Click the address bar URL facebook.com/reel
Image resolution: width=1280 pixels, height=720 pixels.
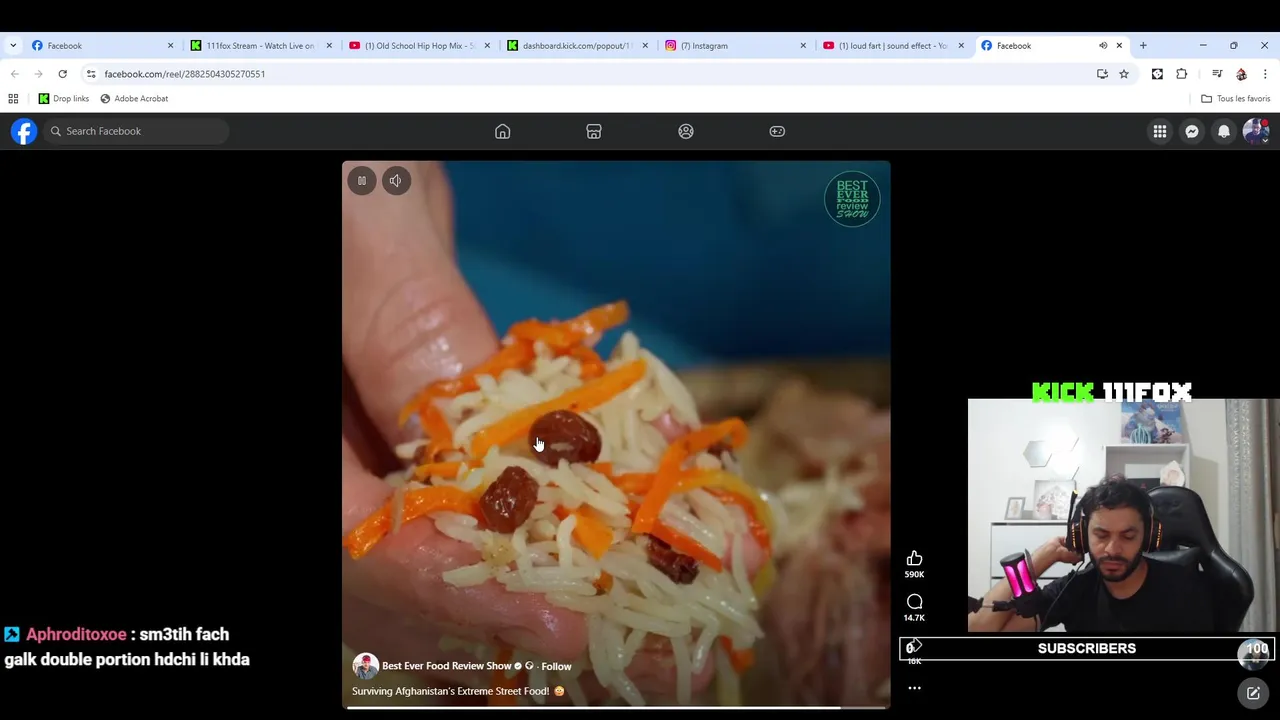[185, 74]
